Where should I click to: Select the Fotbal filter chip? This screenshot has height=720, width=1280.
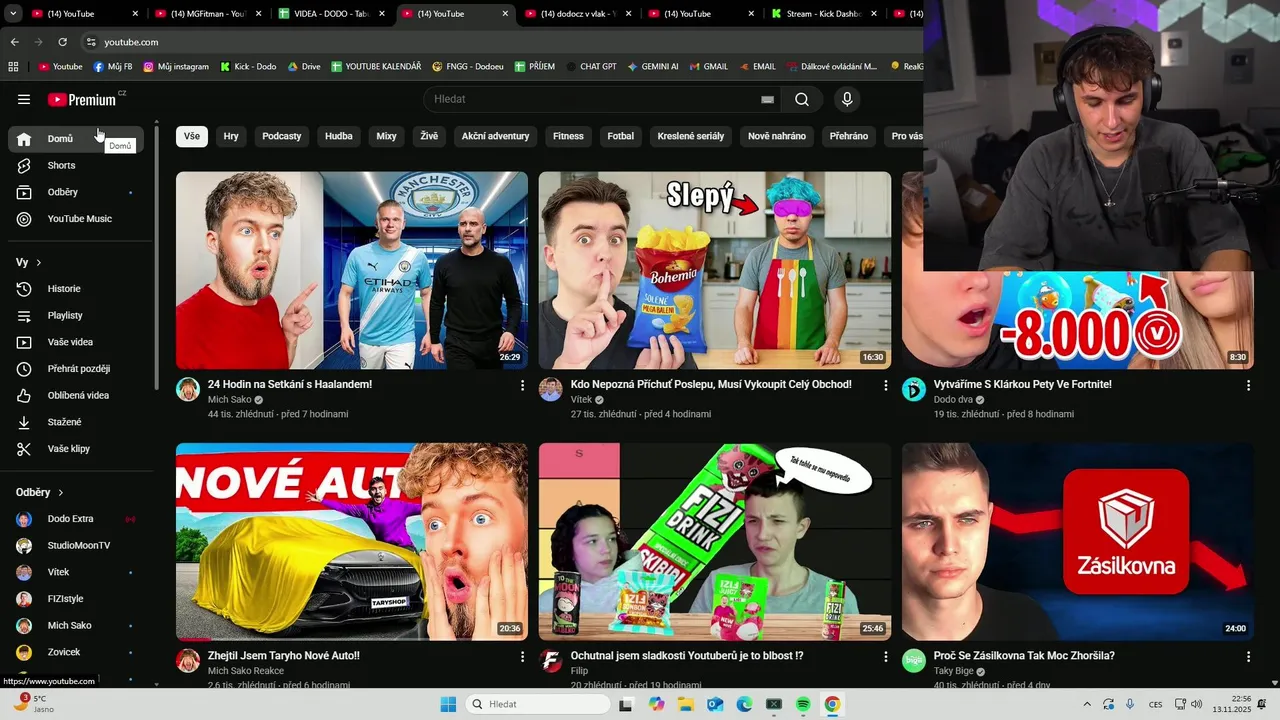pyautogui.click(x=621, y=136)
